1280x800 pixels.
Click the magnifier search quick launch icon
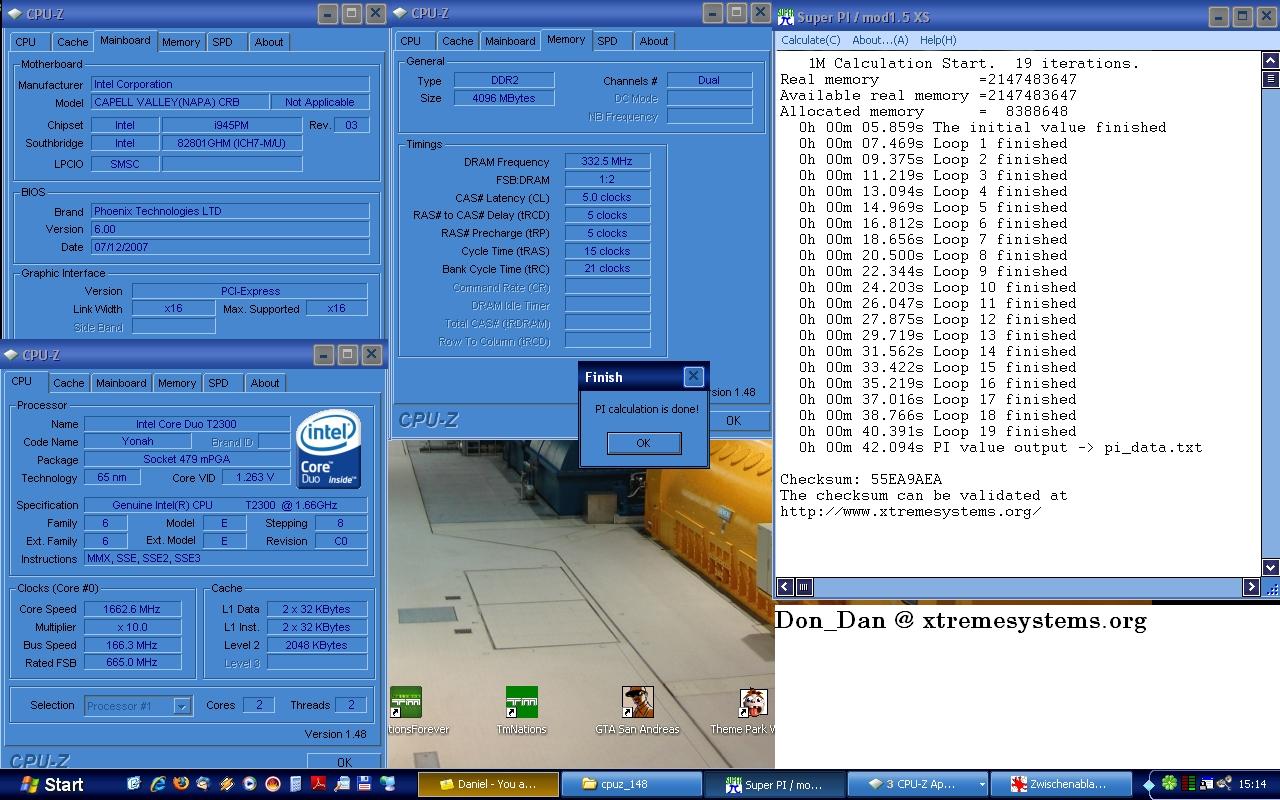pos(341,783)
